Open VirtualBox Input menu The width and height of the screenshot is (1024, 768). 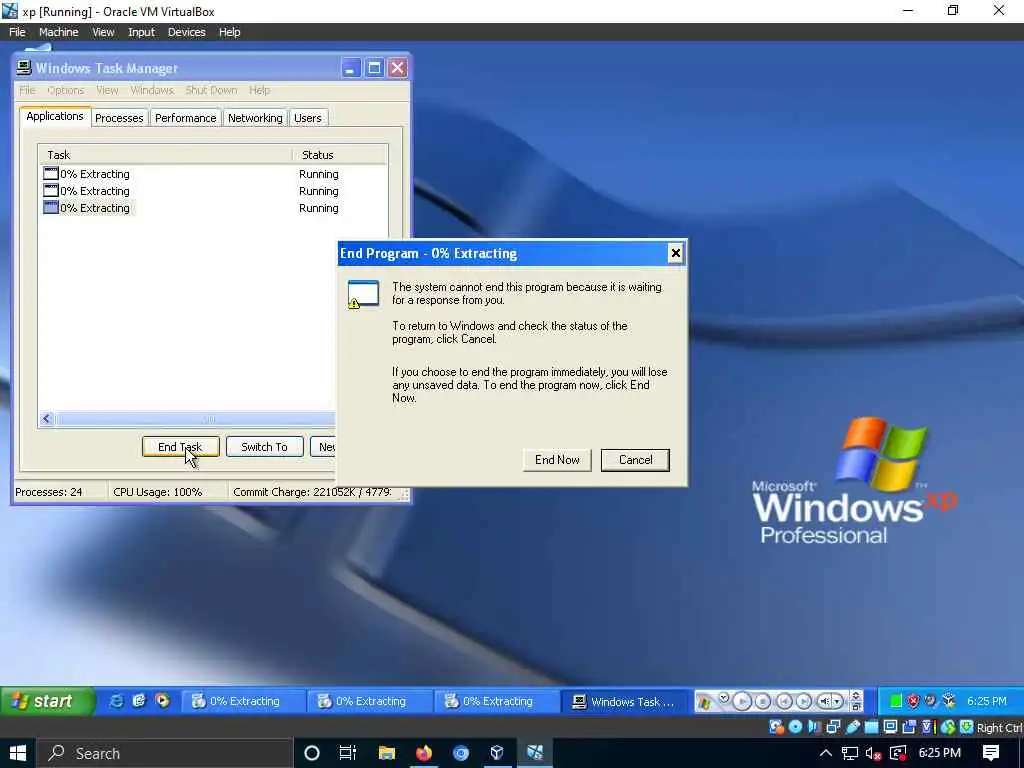141,32
